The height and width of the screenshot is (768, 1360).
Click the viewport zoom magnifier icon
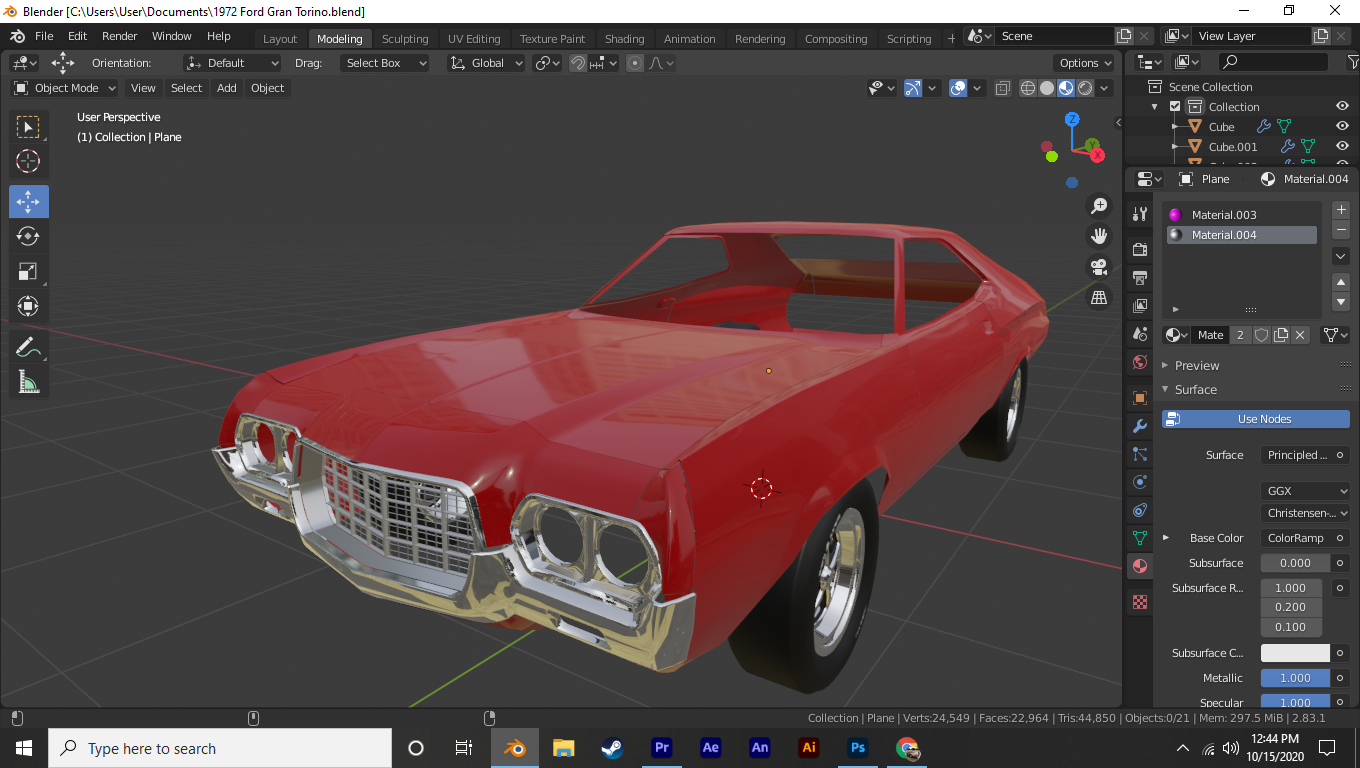click(x=1099, y=206)
